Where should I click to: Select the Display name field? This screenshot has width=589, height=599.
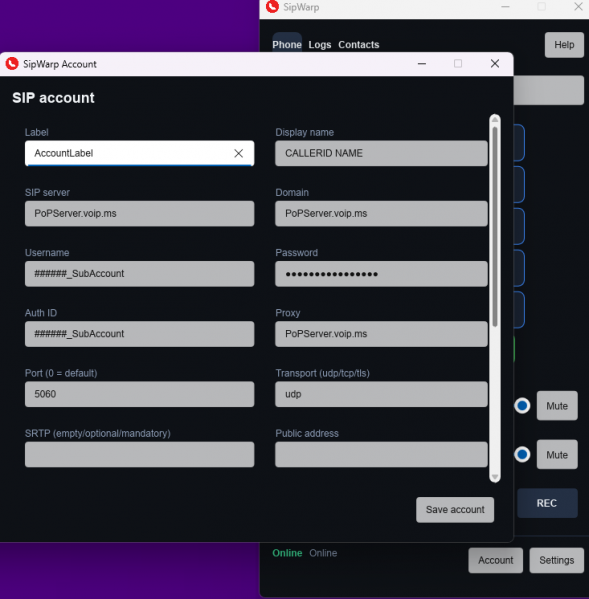point(381,153)
